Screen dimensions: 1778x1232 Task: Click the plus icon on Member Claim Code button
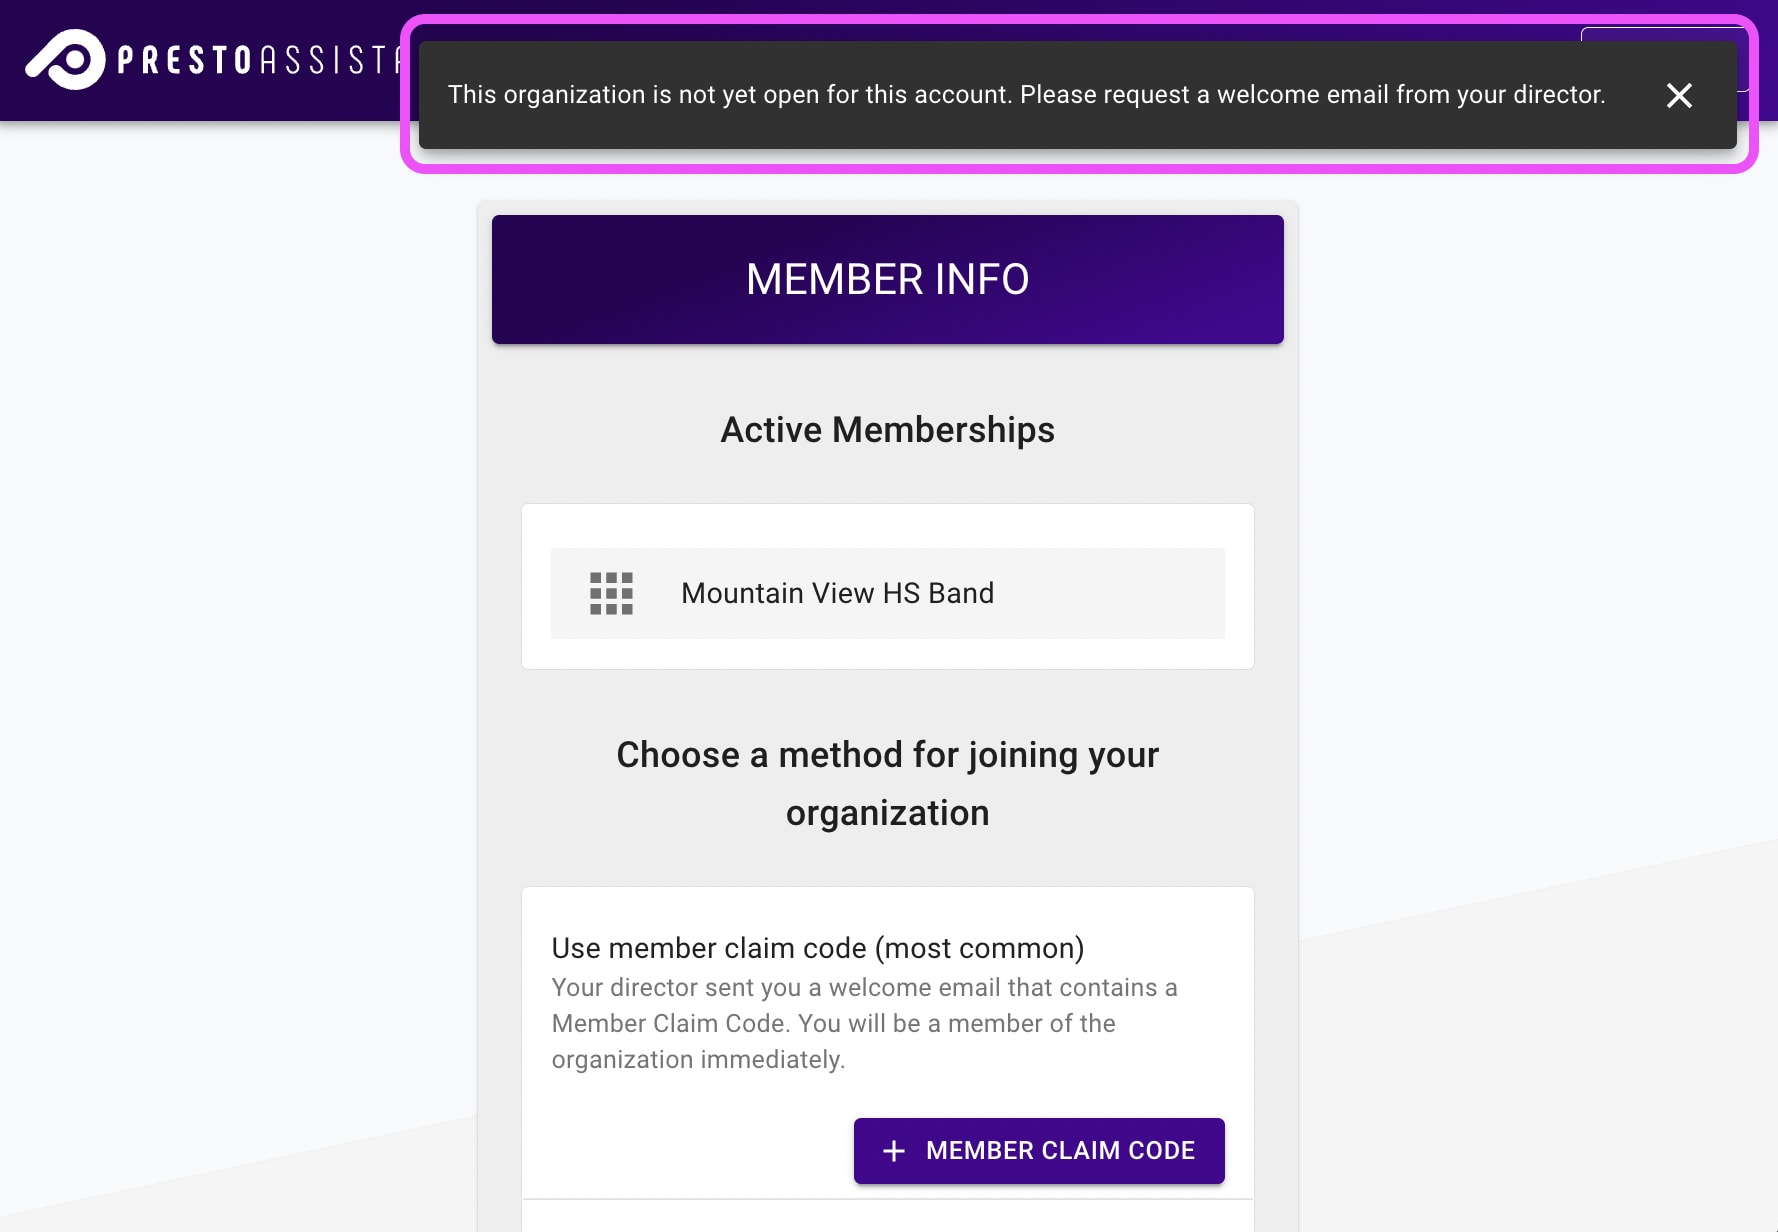(893, 1150)
